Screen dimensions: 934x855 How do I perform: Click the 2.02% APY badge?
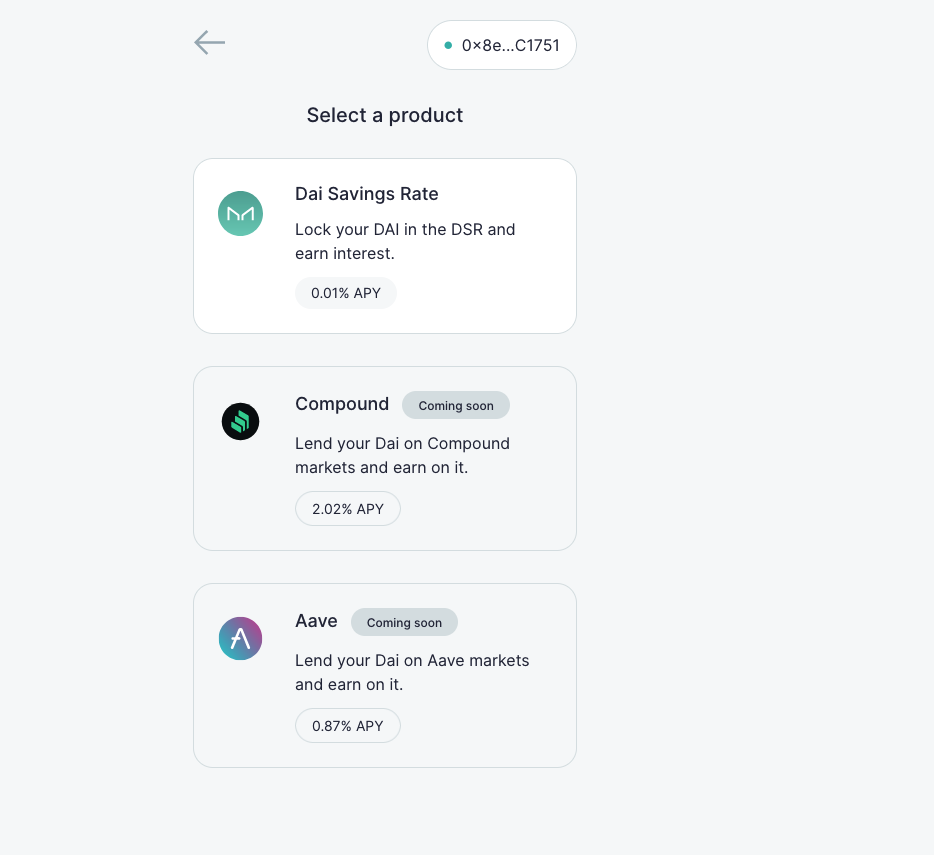click(348, 509)
